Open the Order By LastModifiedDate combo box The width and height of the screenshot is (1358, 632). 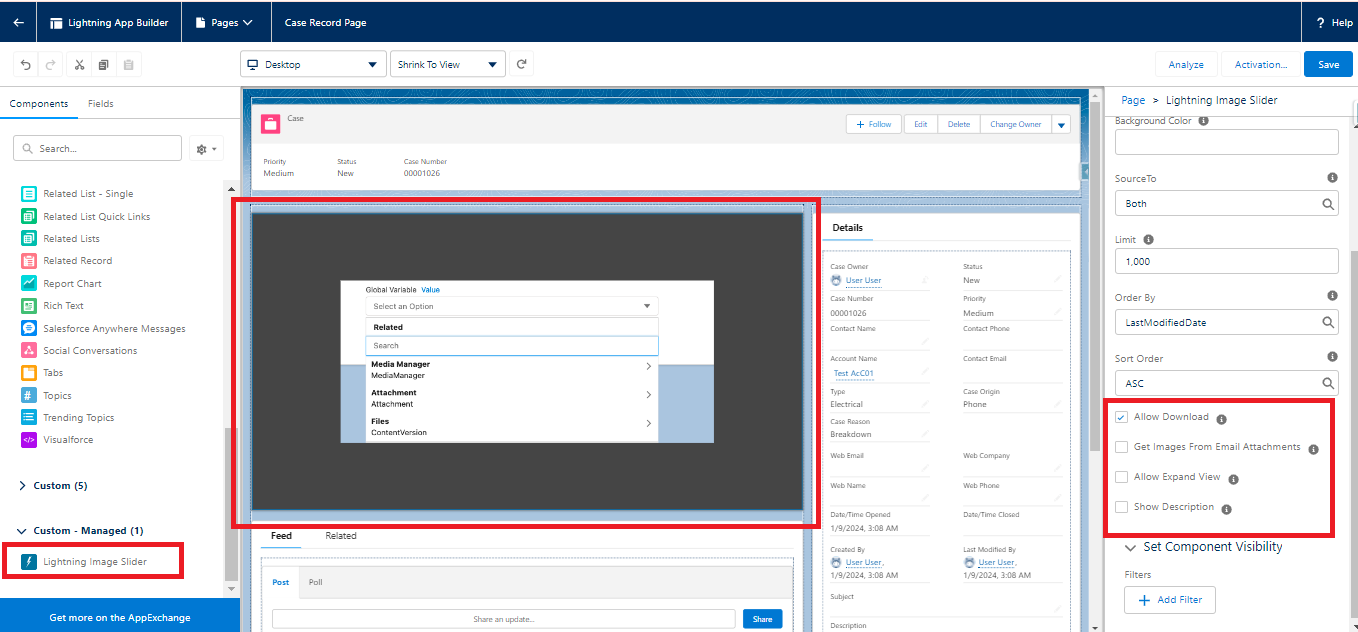point(1226,322)
